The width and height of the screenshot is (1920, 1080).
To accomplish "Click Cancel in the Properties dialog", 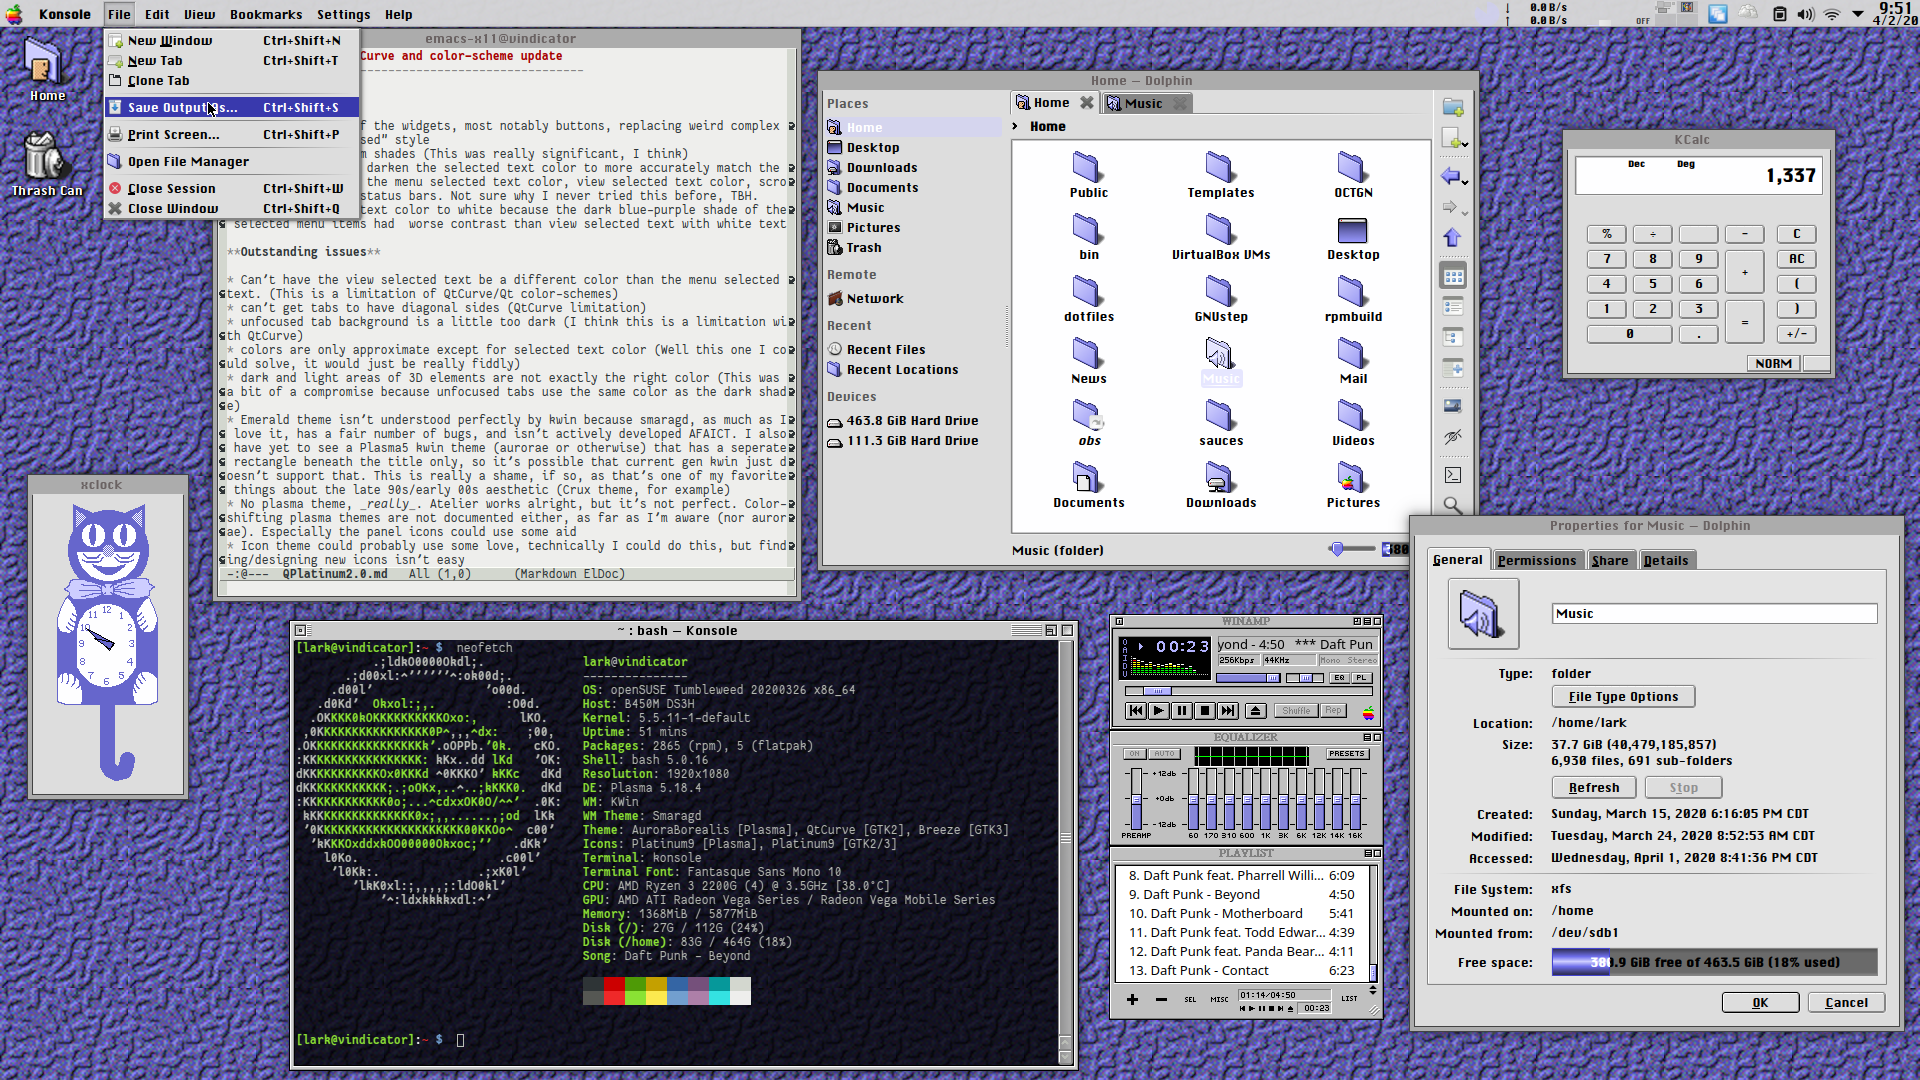I will (x=1846, y=1003).
